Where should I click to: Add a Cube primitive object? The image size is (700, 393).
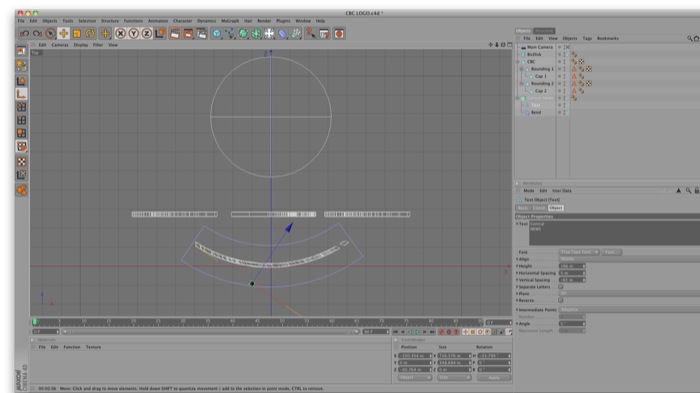tap(217, 33)
